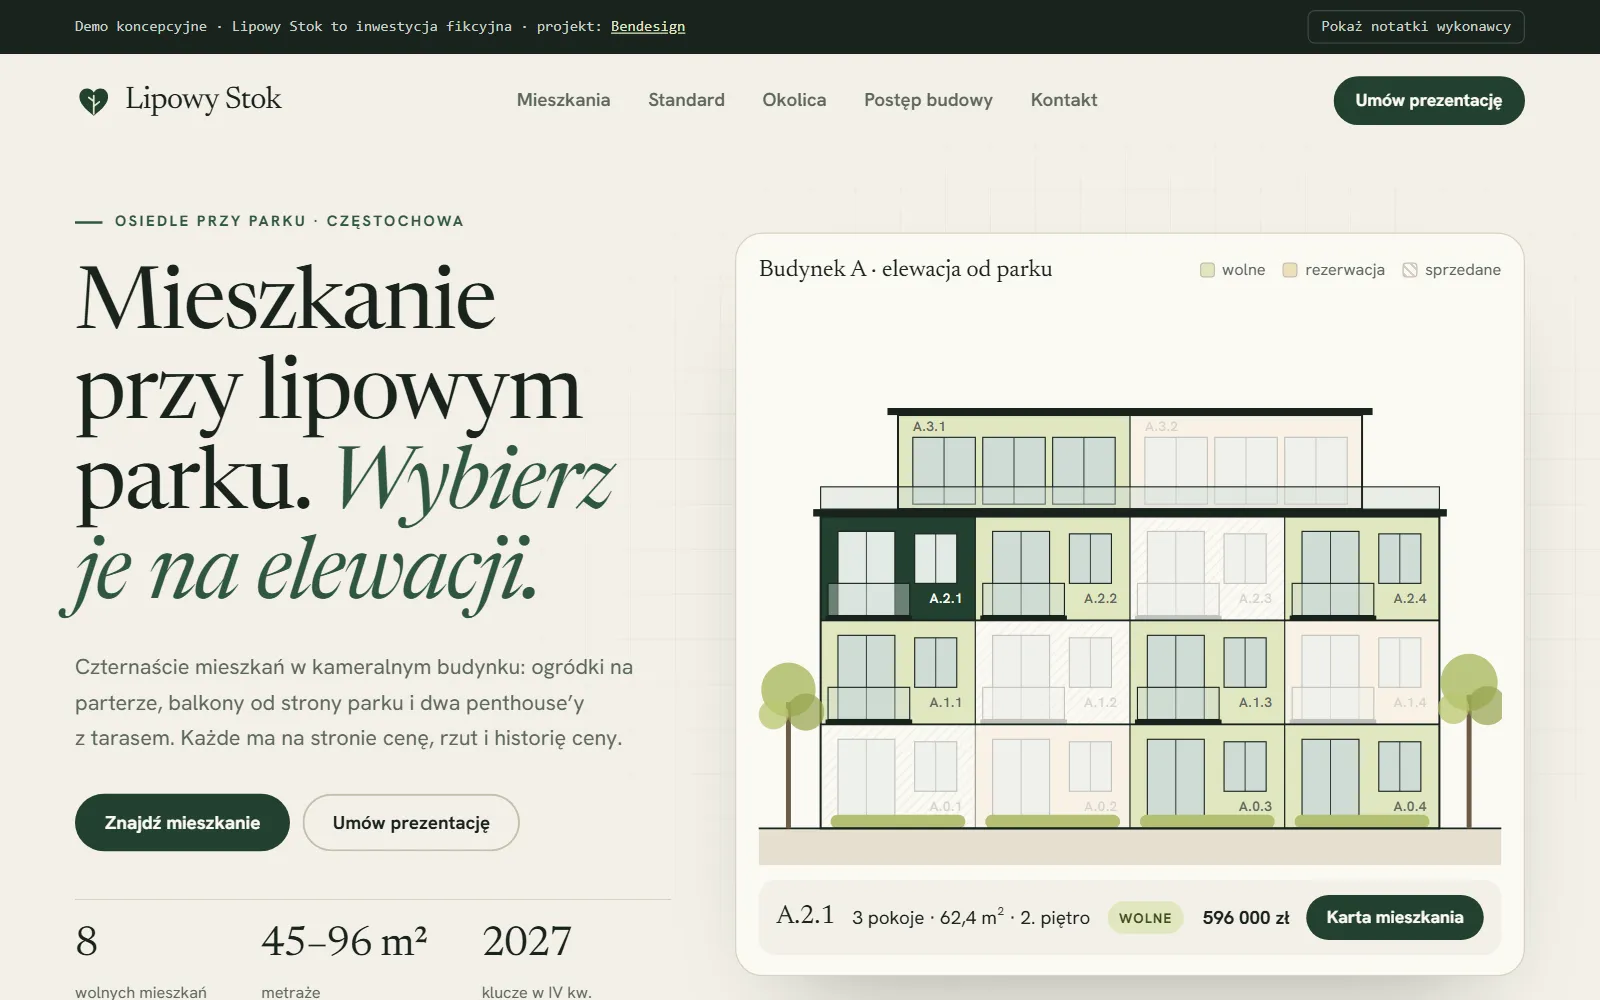The width and height of the screenshot is (1600, 1000).
Task: Select apartment A.2.1 on the elevation
Action: (x=898, y=568)
